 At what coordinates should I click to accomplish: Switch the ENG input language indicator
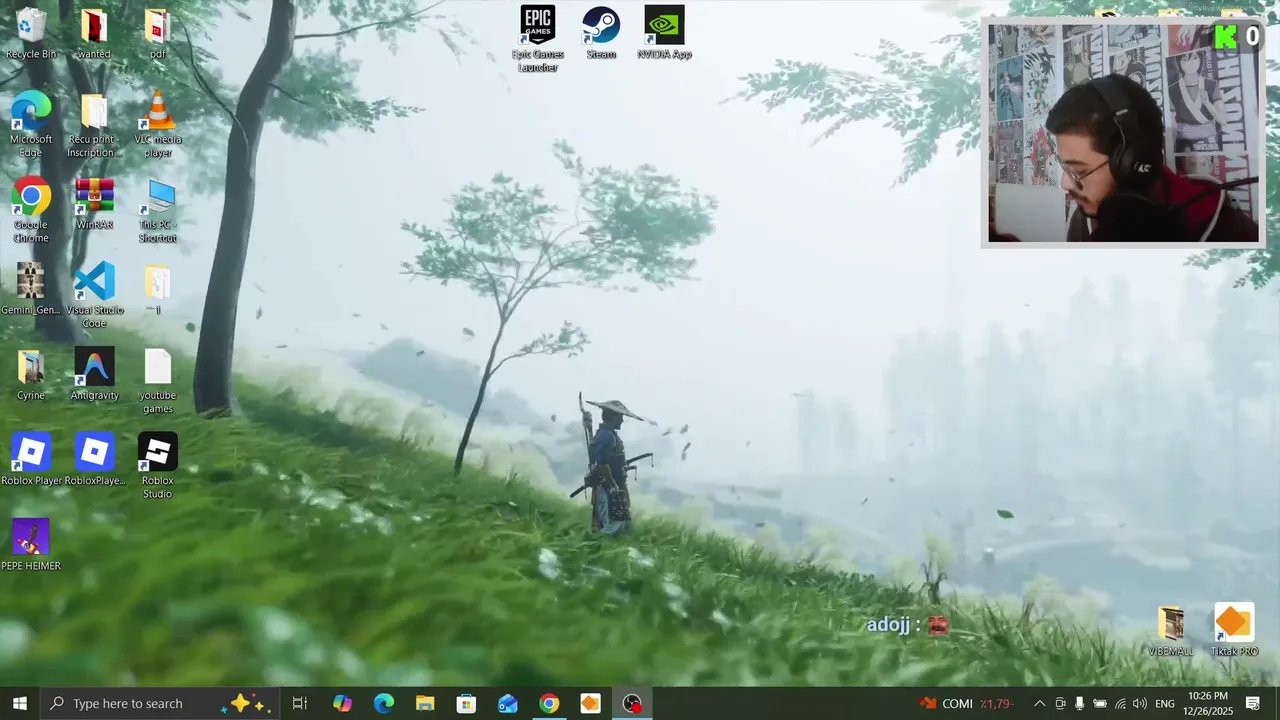(x=1165, y=703)
